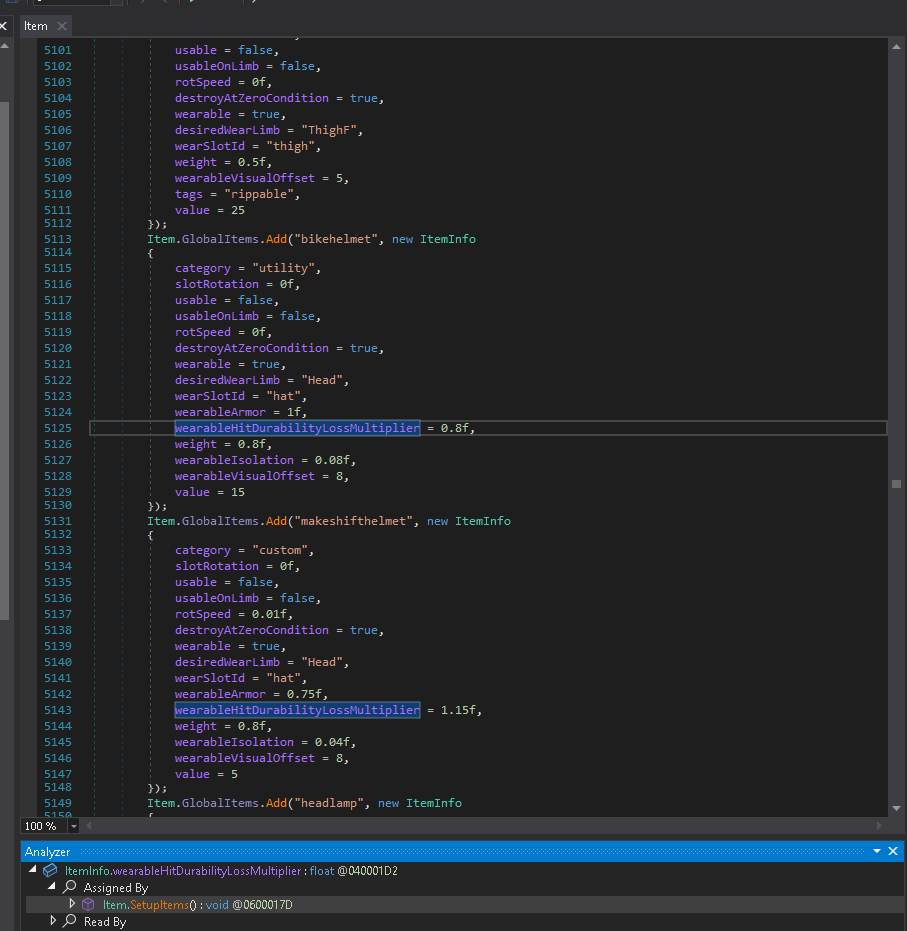Image resolution: width=907 pixels, height=931 pixels.
Task: Click GlobalItems on line 5131
Action: click(x=220, y=521)
